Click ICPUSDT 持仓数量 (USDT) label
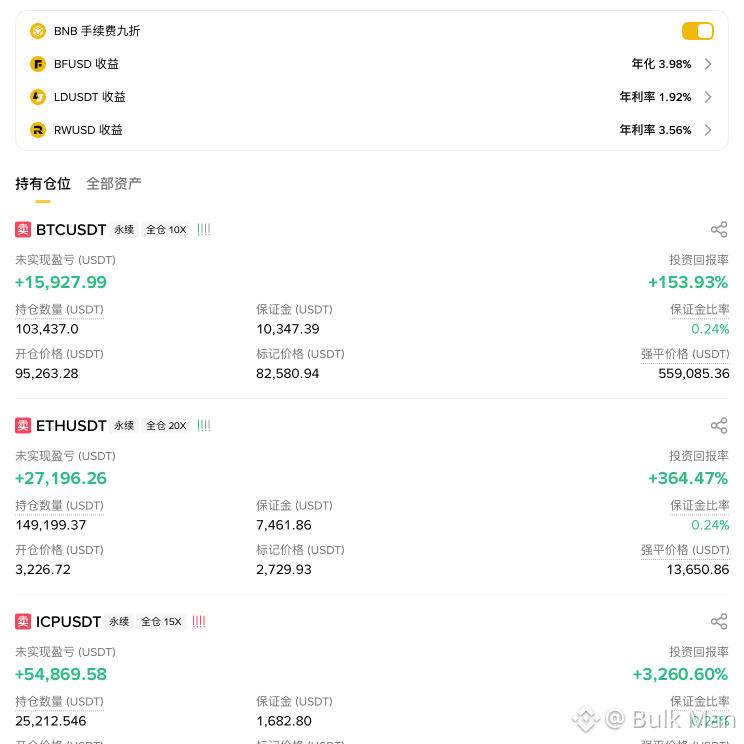 [59, 701]
